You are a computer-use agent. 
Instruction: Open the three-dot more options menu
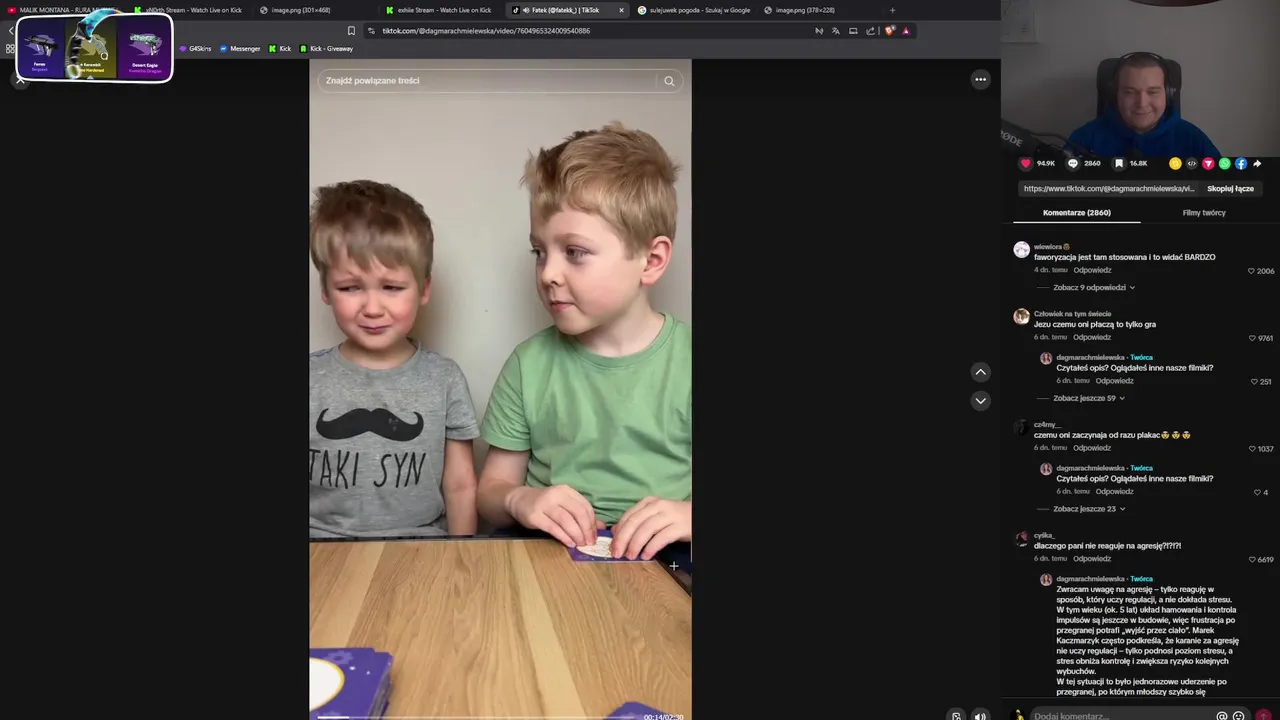[980, 79]
